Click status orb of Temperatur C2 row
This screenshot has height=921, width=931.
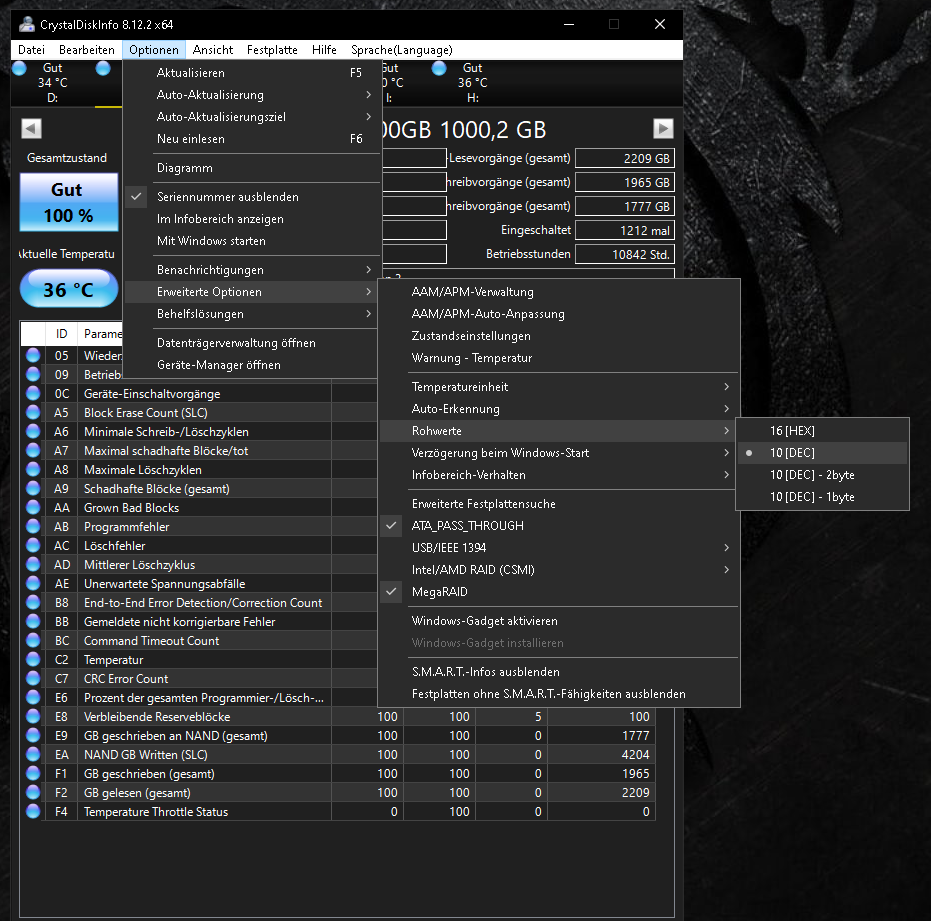(33, 659)
